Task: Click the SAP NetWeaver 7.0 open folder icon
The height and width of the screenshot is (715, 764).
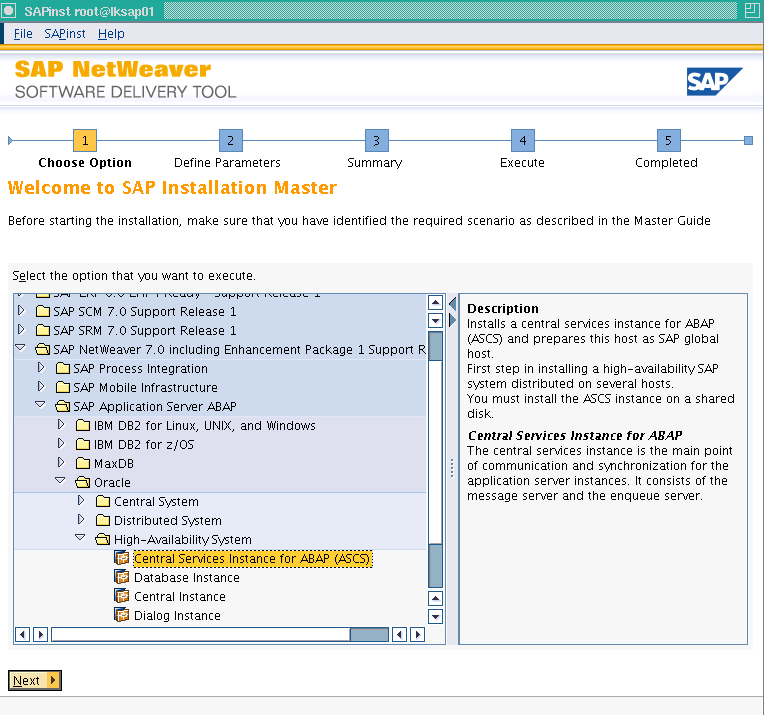Action: click(x=43, y=349)
